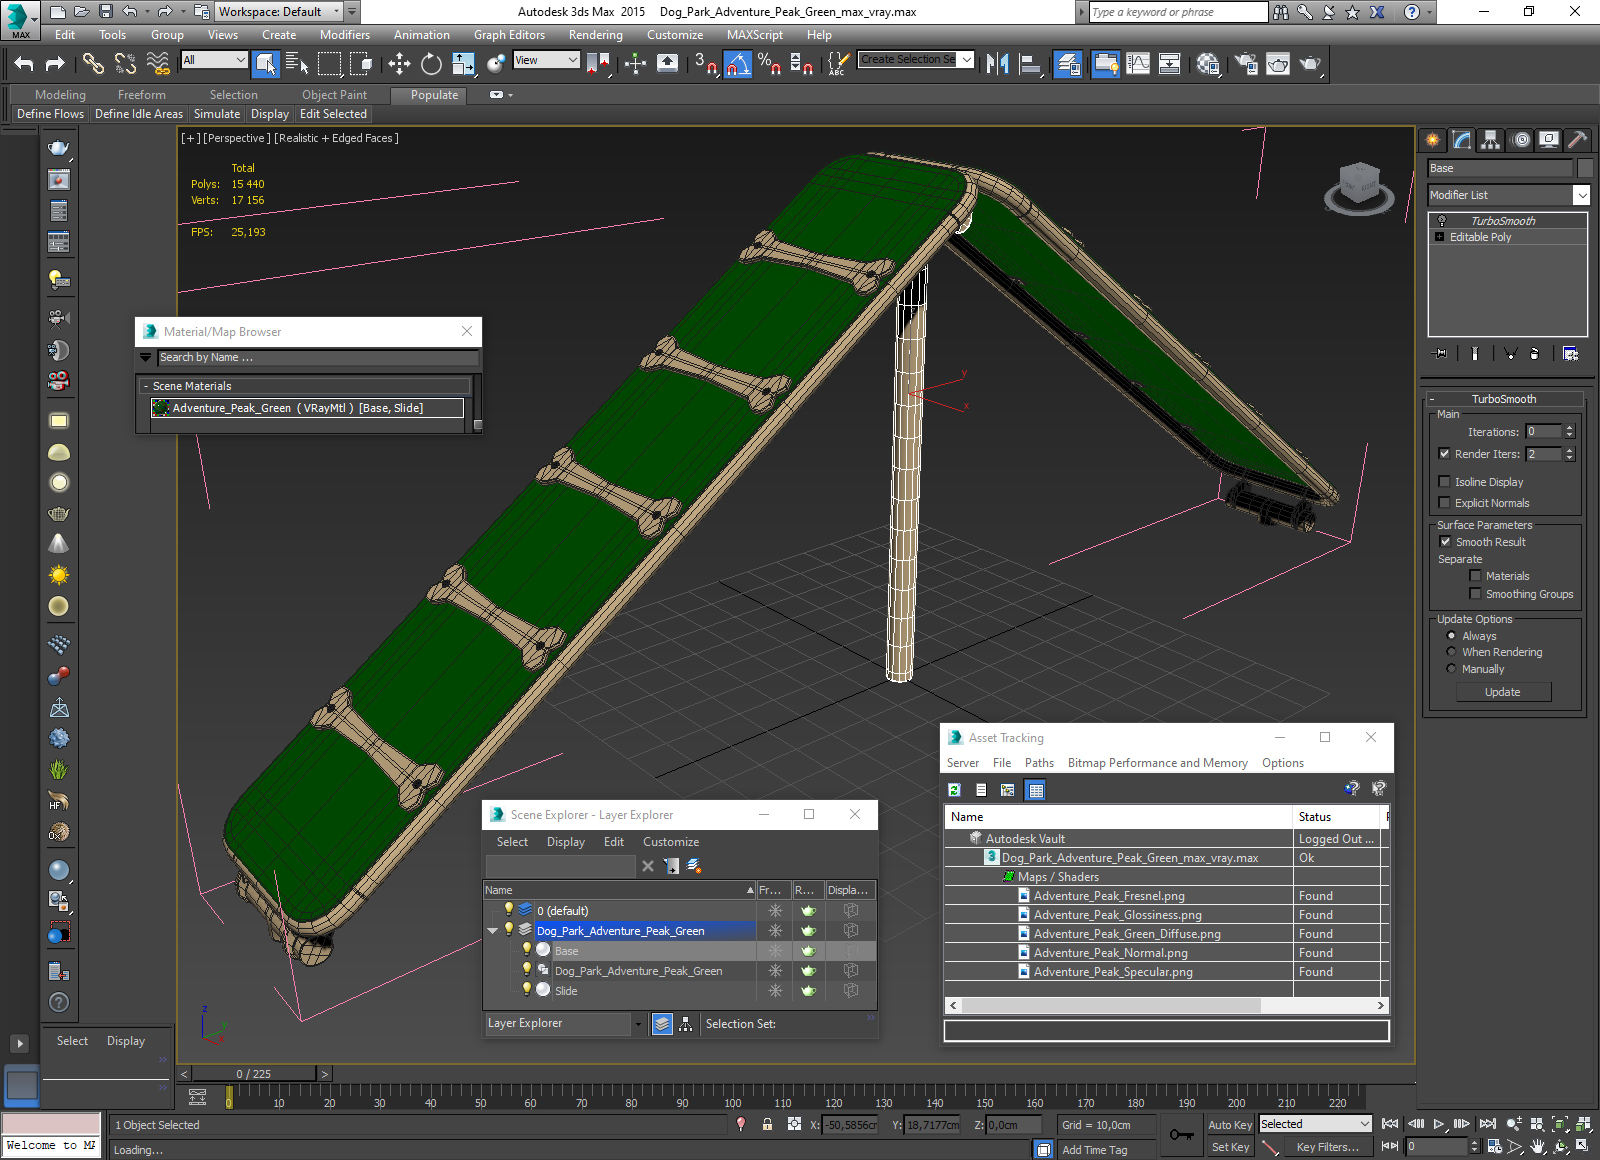
Task: Click the Simulate button
Action: click(x=217, y=114)
